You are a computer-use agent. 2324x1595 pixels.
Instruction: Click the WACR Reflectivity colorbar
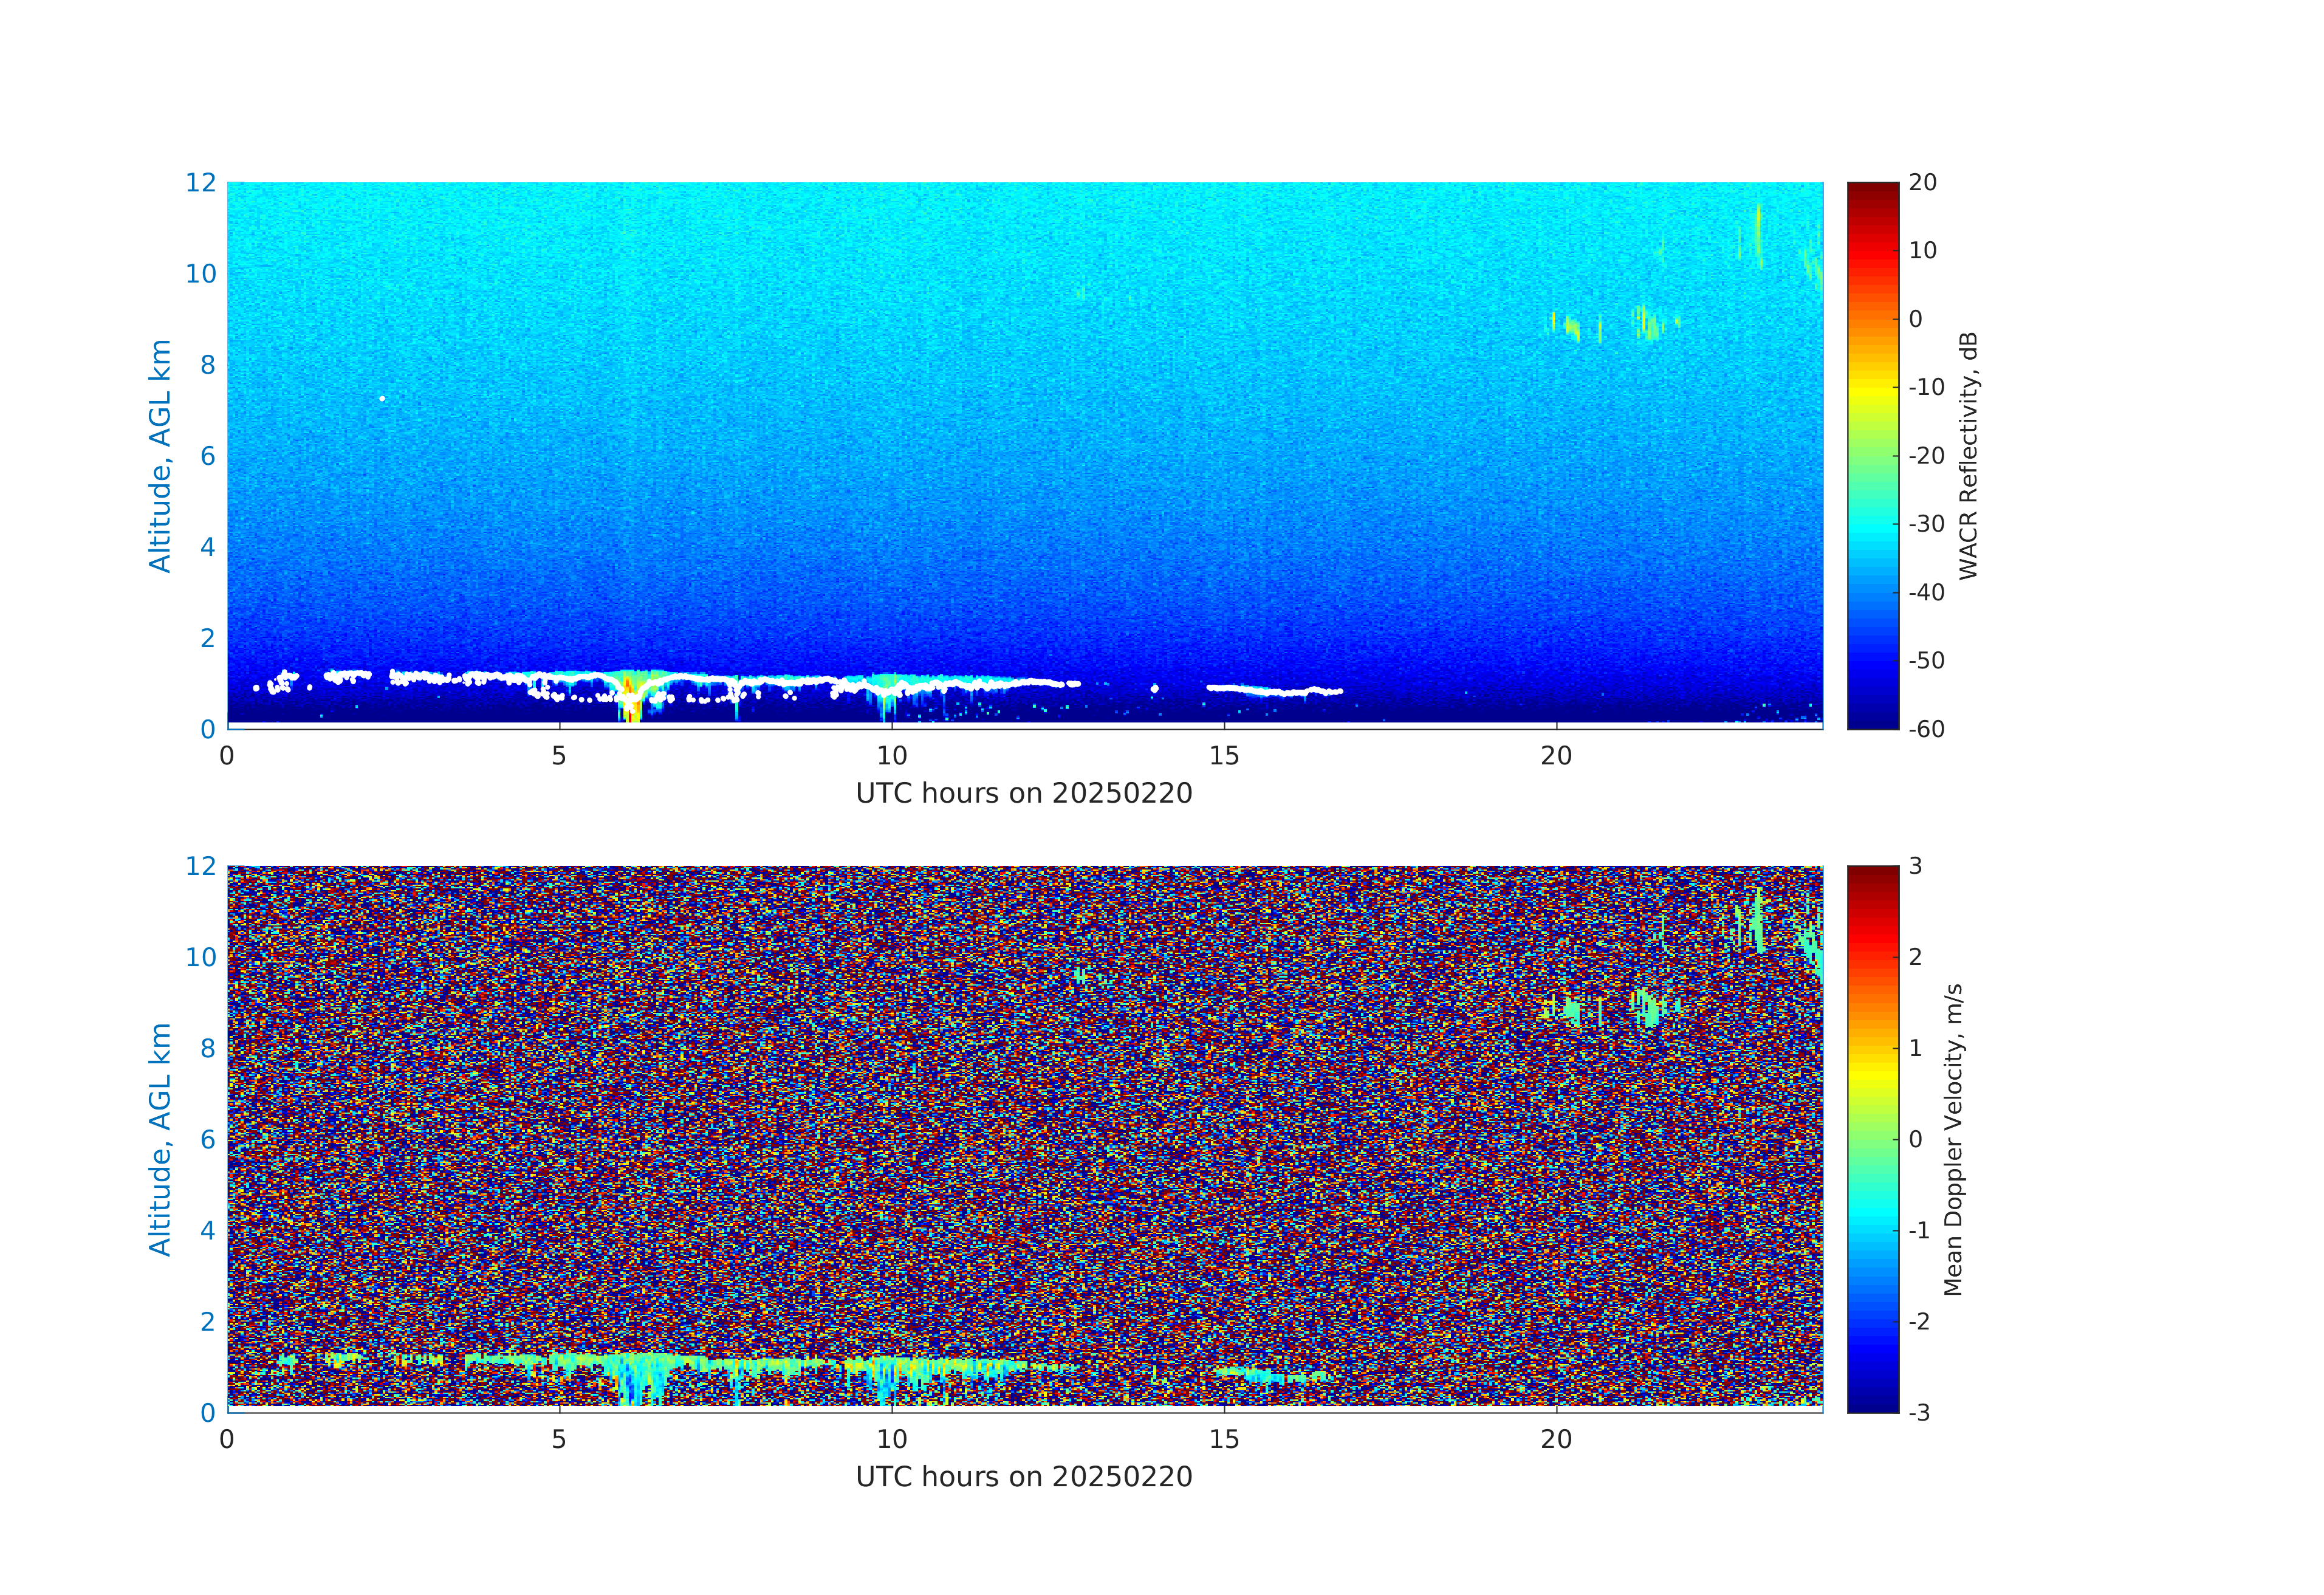point(1872,455)
